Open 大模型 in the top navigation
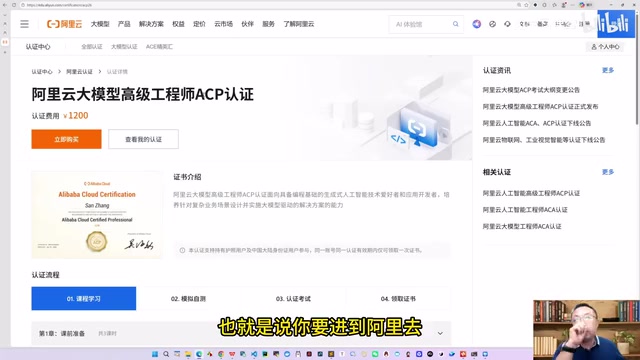 coord(100,24)
